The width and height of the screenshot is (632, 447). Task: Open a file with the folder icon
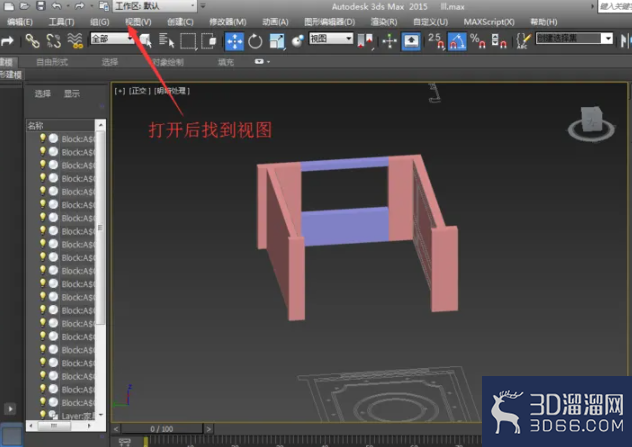pyautogui.click(x=25, y=6)
